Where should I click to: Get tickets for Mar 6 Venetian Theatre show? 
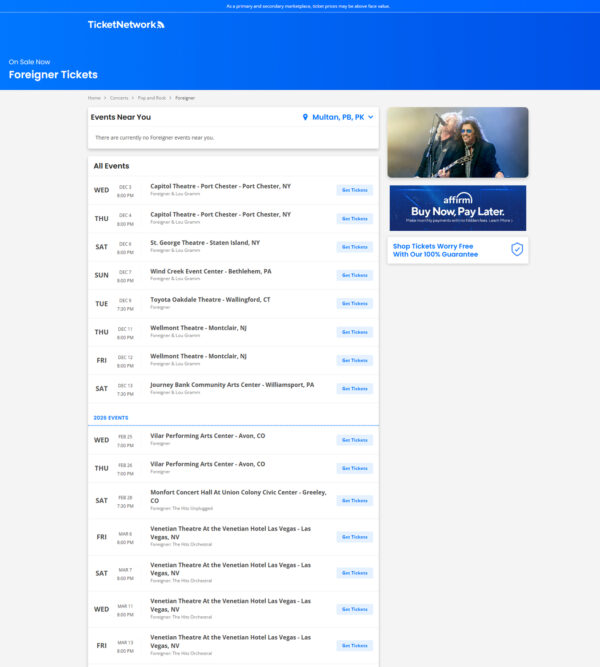(x=354, y=537)
